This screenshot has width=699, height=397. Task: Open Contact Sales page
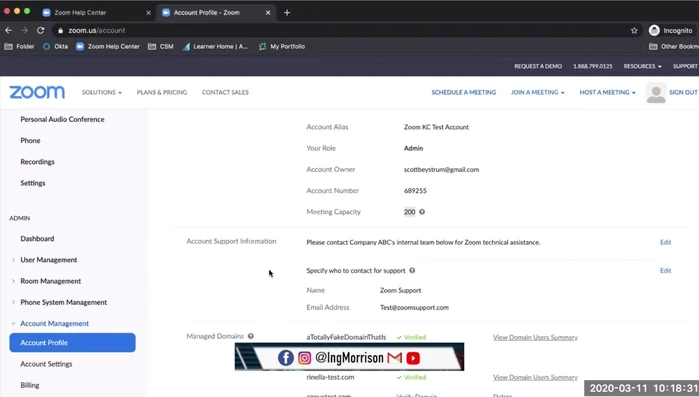[225, 92]
